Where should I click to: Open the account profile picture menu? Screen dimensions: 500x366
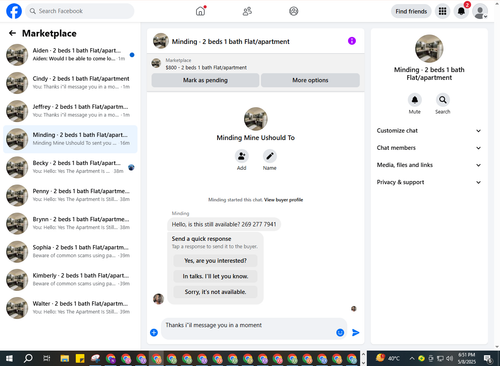coord(480,11)
